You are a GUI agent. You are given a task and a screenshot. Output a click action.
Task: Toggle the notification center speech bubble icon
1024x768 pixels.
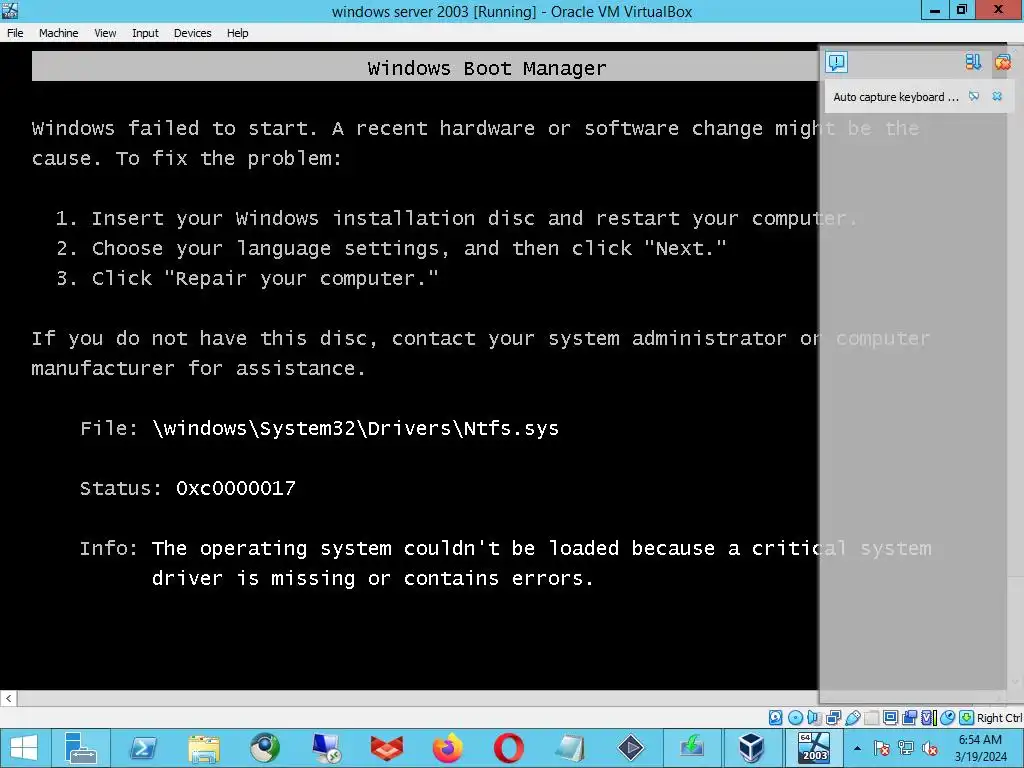tap(837, 63)
